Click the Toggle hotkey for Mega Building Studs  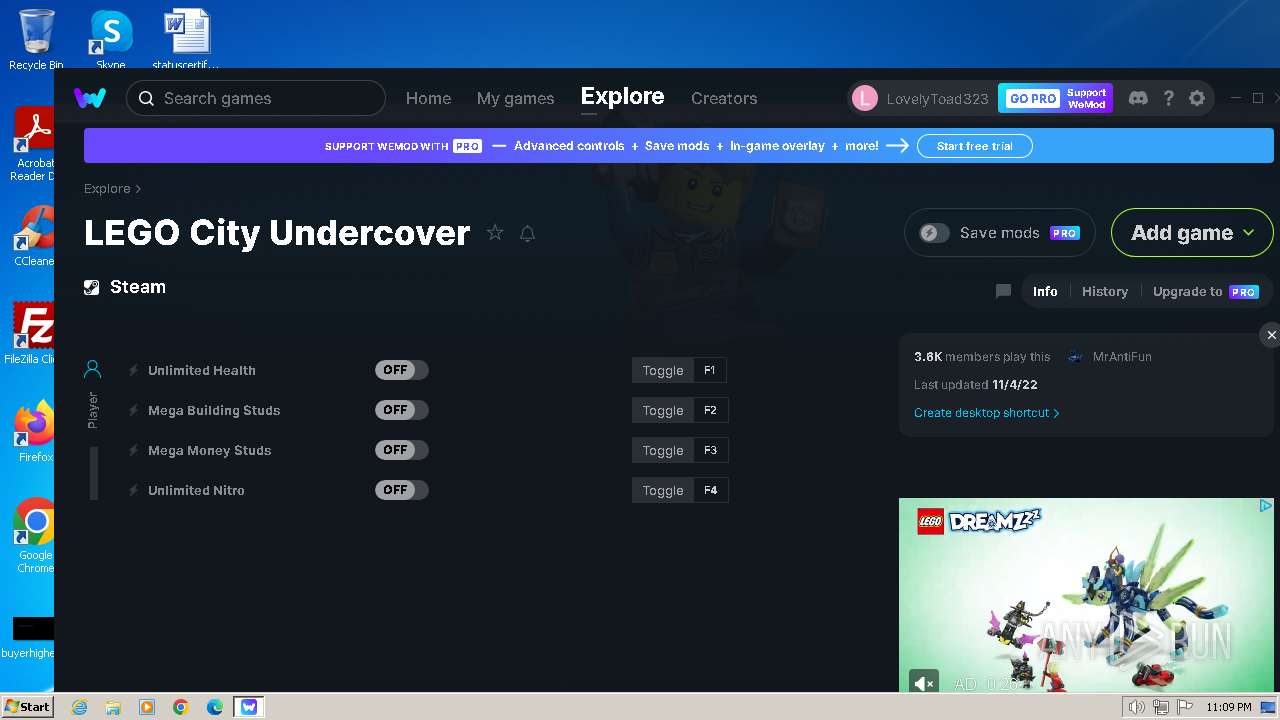pyautogui.click(x=663, y=410)
